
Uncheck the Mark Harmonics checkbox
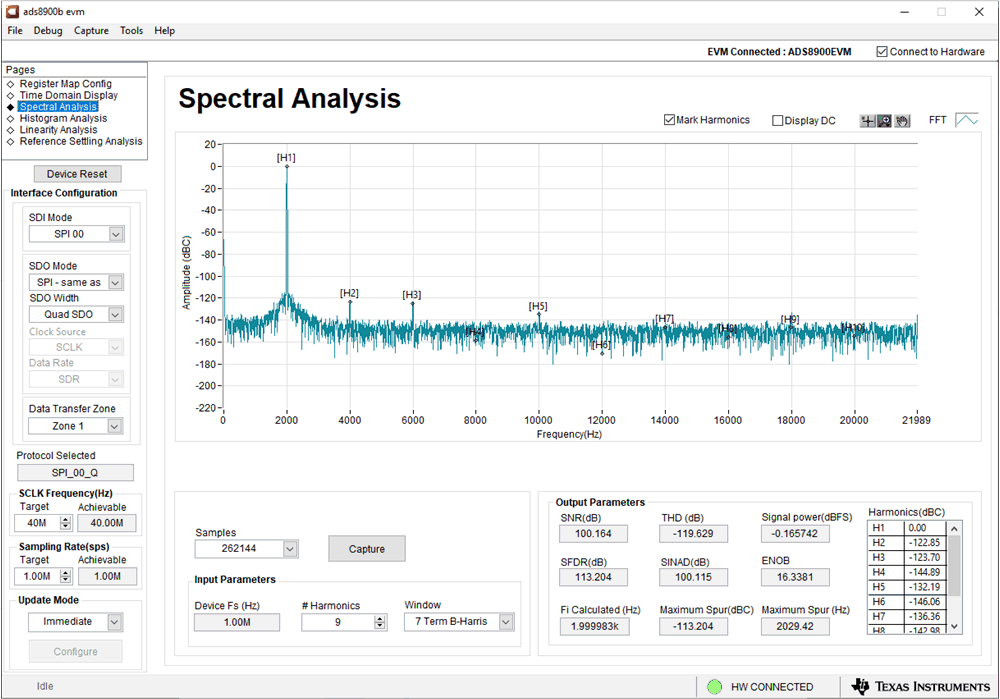point(670,120)
